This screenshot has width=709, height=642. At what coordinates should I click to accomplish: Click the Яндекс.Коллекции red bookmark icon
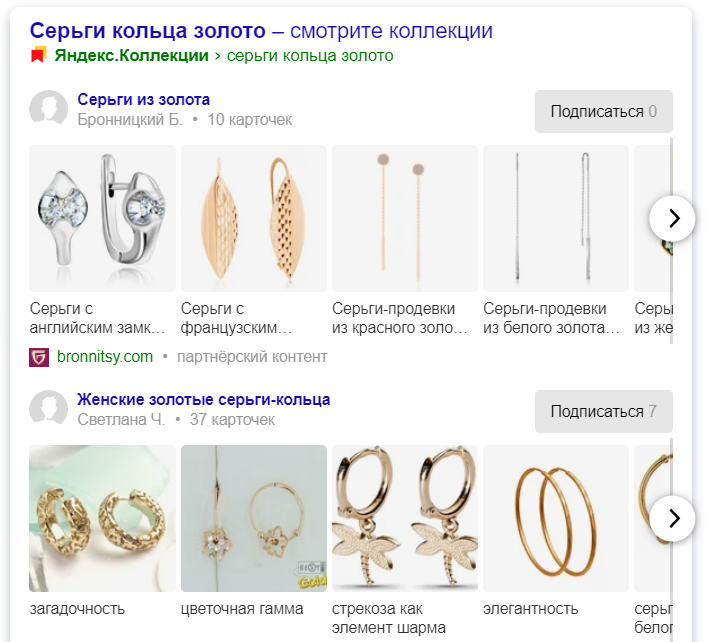(38, 55)
